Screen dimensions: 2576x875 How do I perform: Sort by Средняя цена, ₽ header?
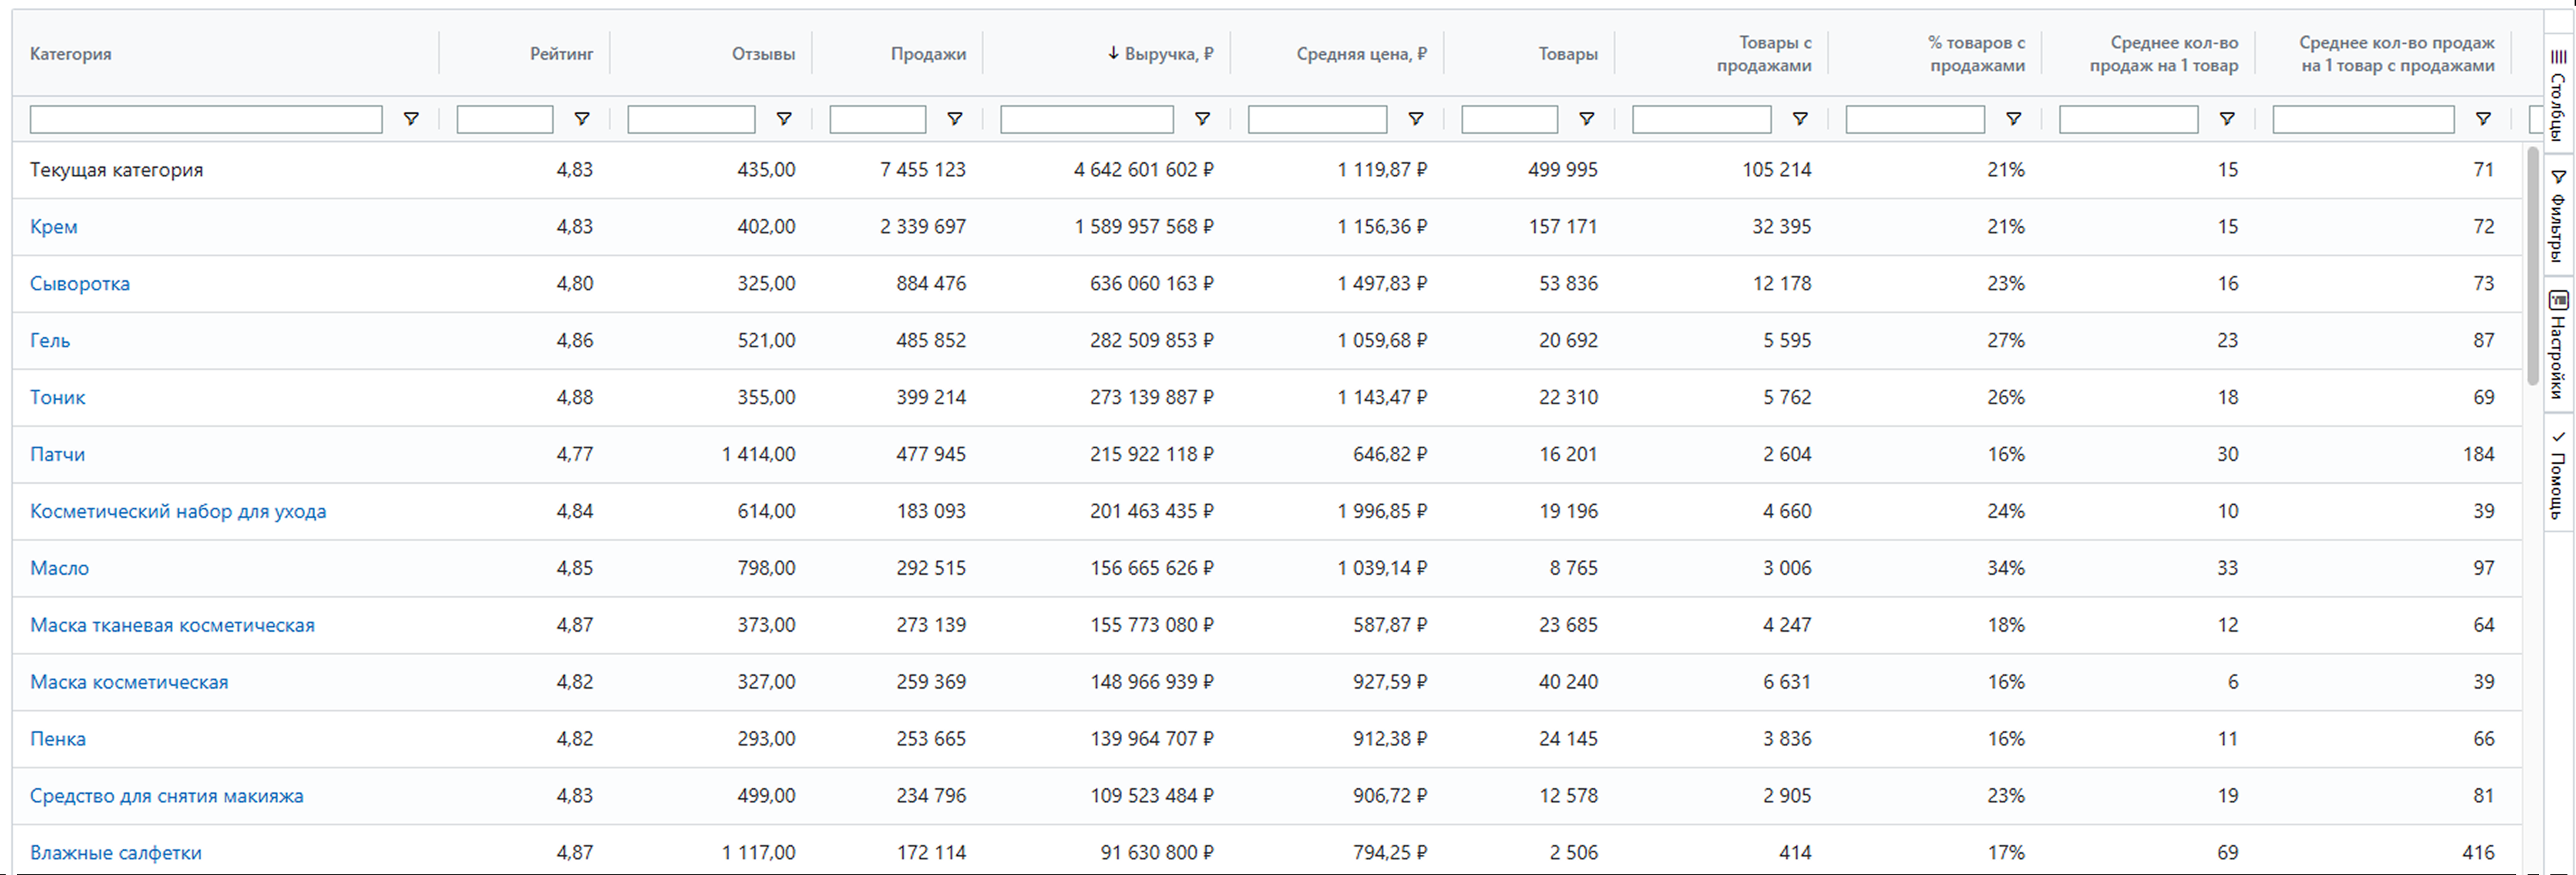pos(1361,54)
